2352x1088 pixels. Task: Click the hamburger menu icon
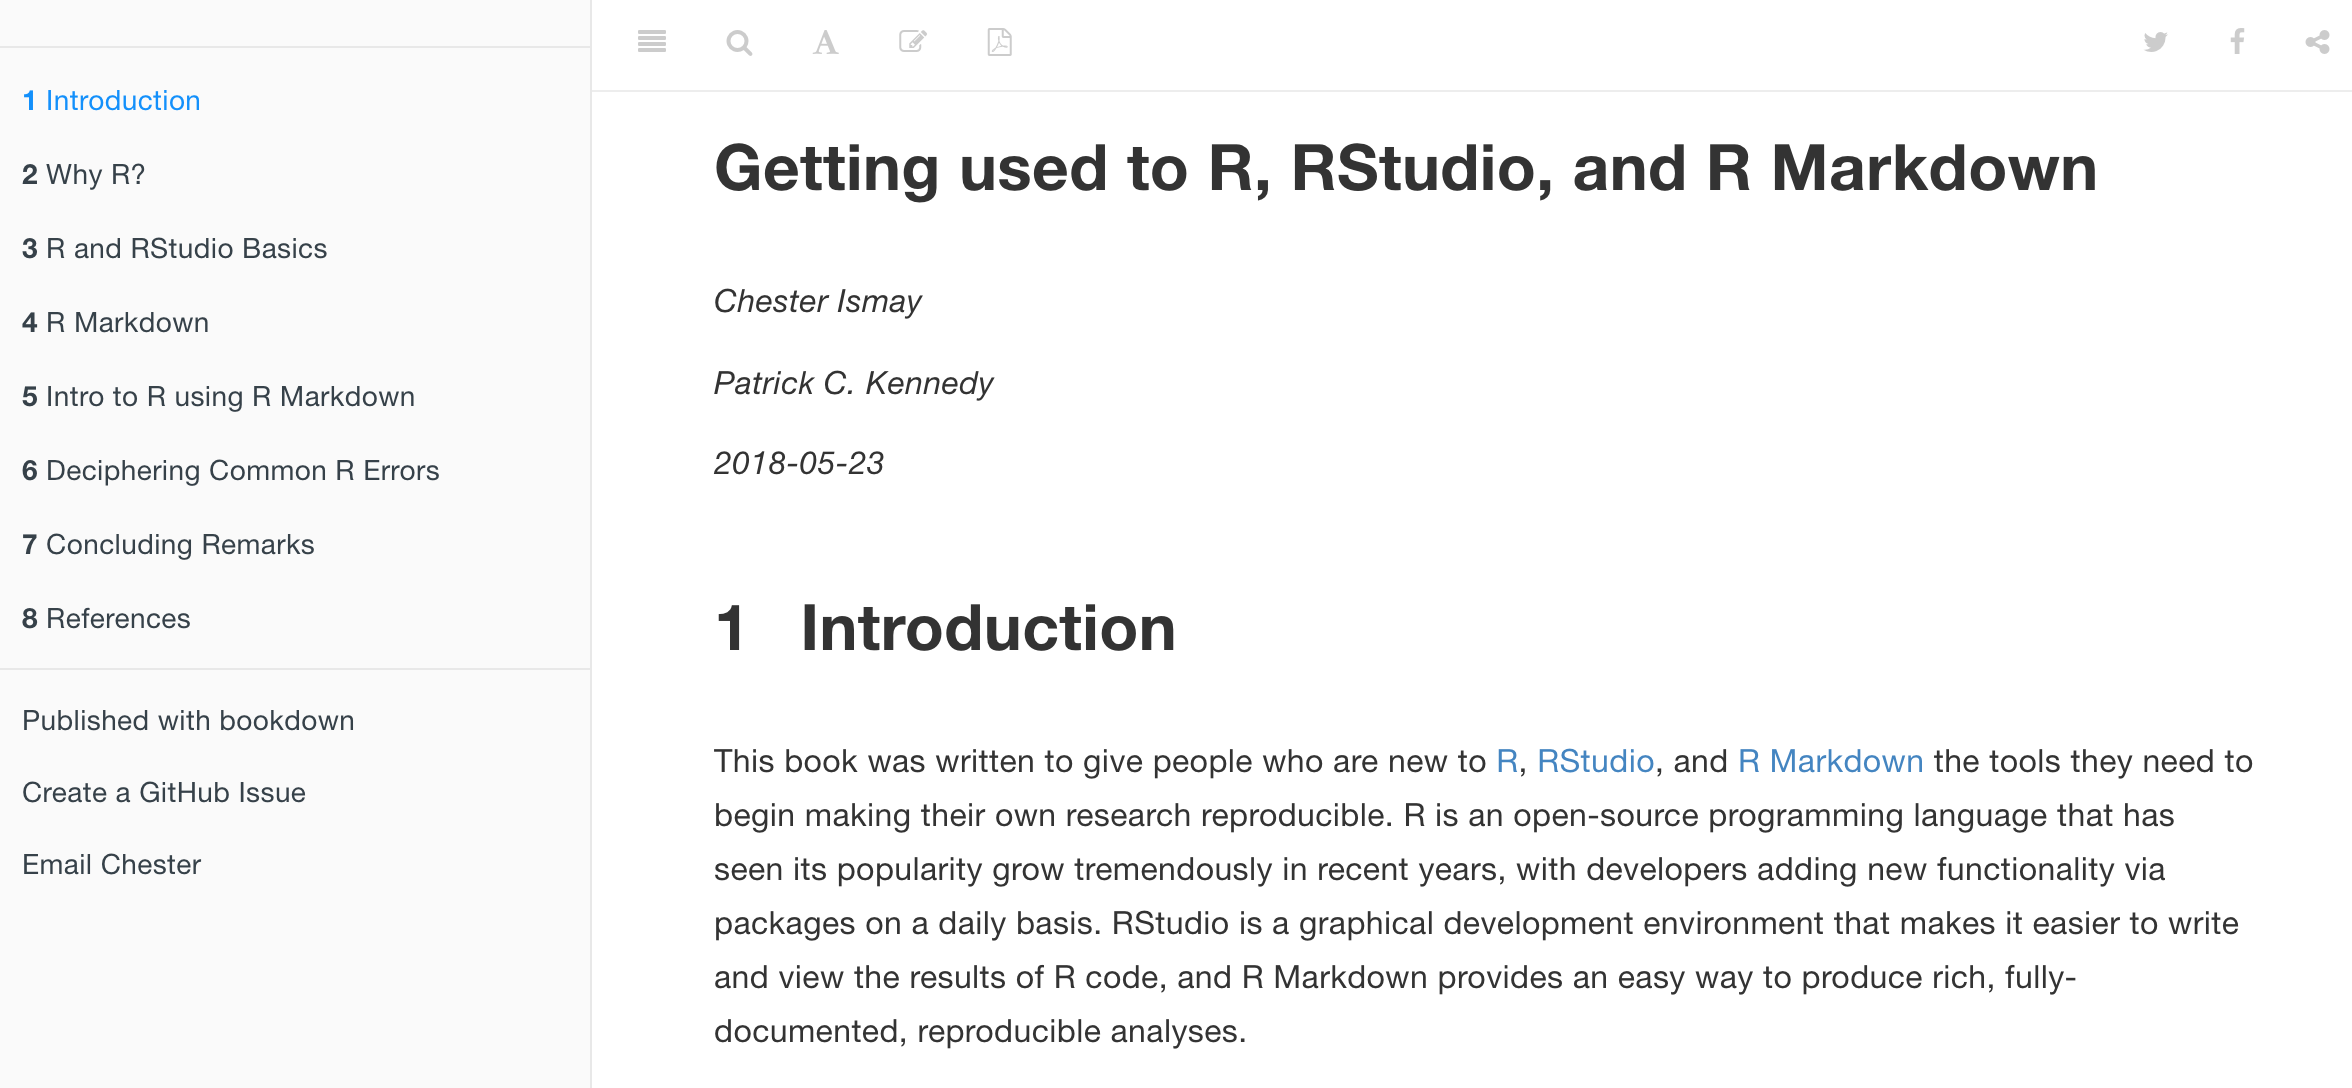[651, 41]
